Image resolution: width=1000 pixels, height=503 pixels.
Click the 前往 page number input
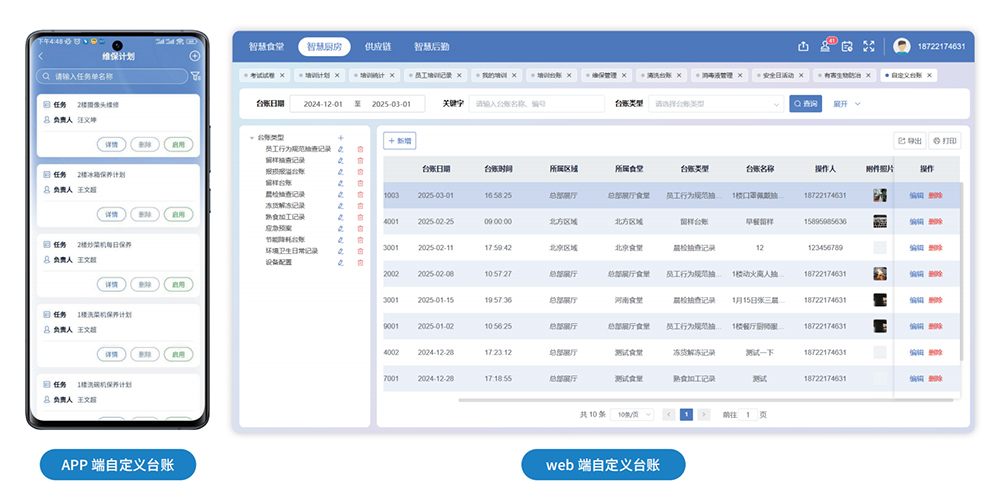pos(748,414)
